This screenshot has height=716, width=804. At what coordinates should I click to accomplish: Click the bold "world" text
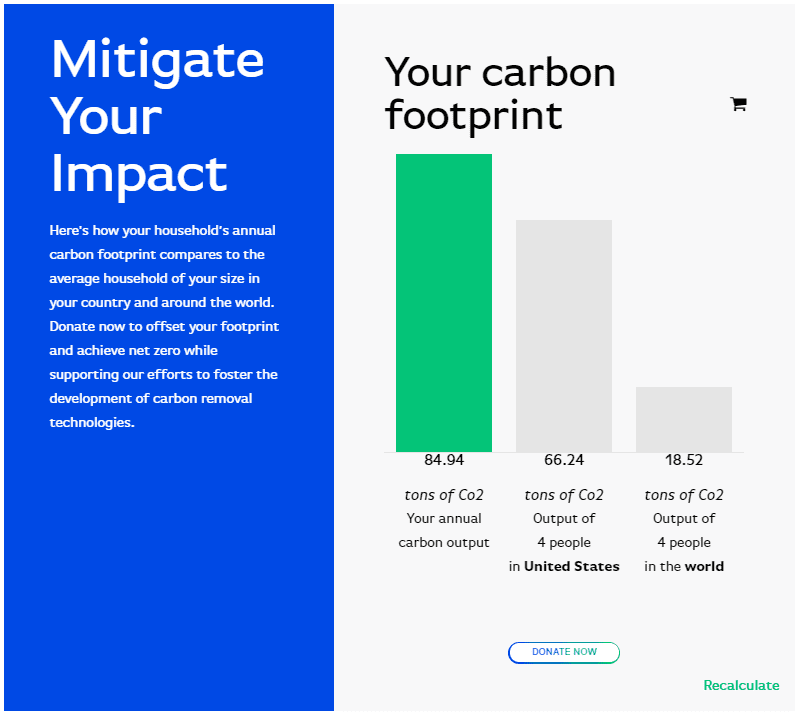click(704, 567)
